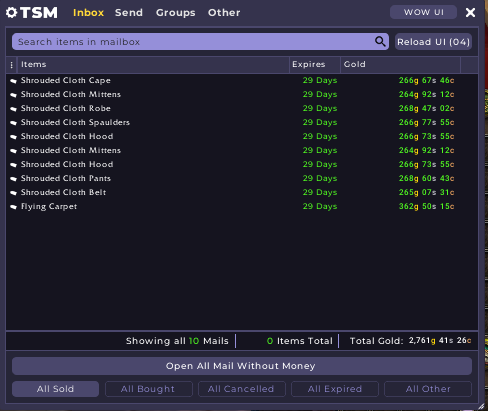The height and width of the screenshot is (411, 488).
Task: Switch to the Inbox tab
Action: 88,13
